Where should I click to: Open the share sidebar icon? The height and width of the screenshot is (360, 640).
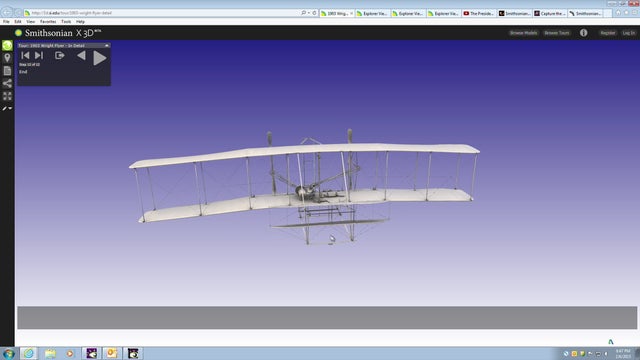point(7,83)
